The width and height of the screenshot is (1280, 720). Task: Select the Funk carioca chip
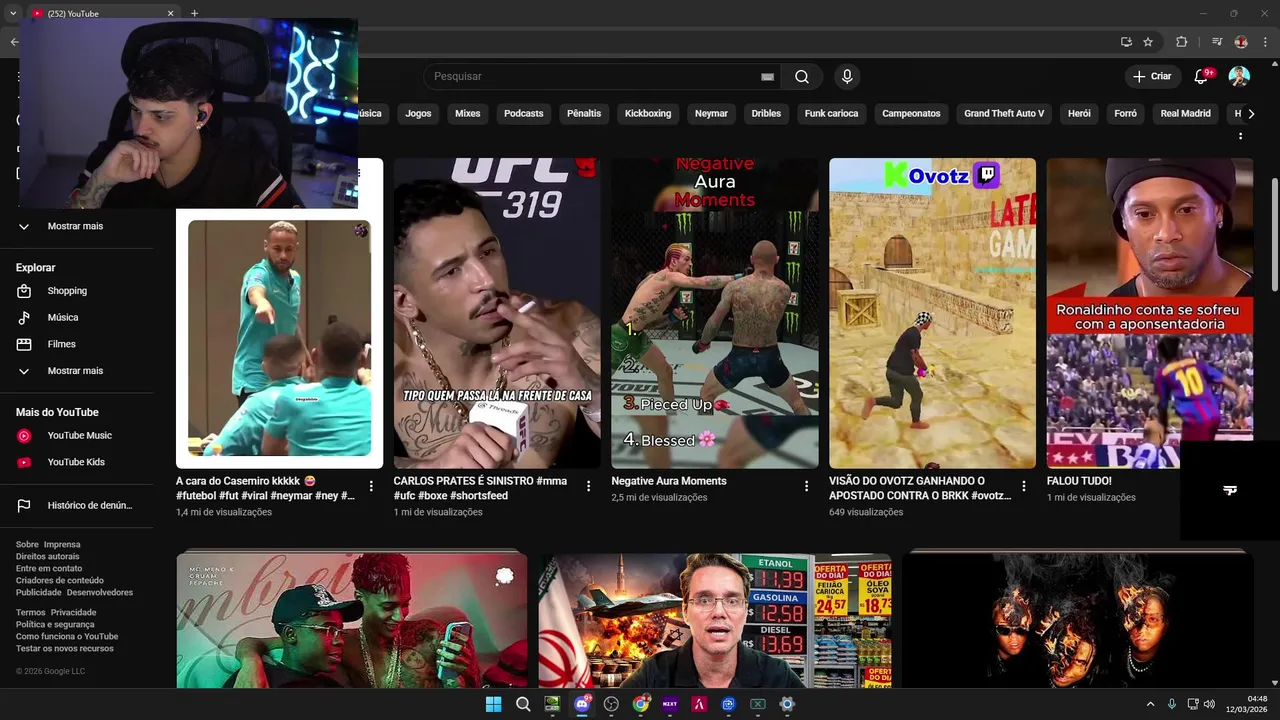coord(831,114)
